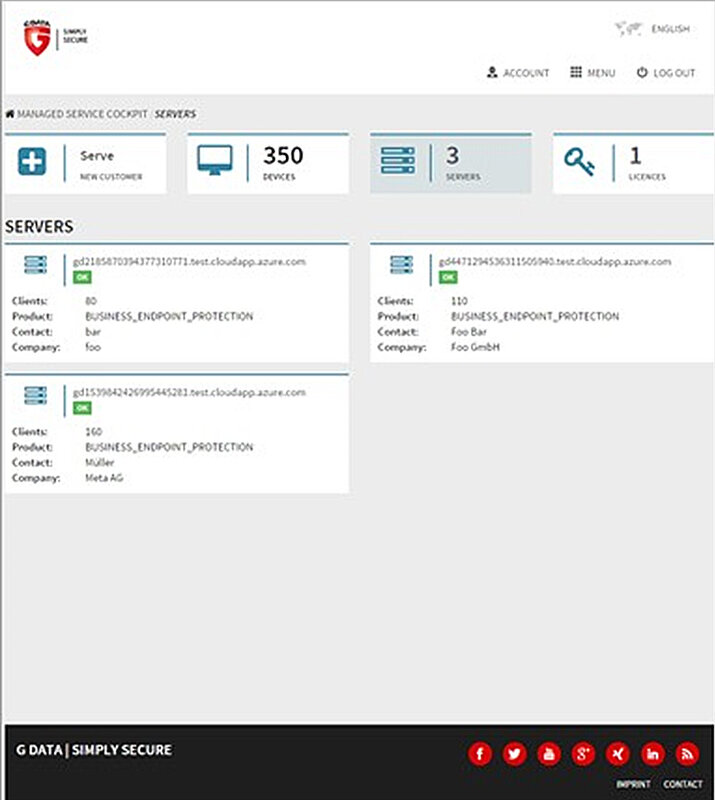715x800 pixels.
Task: Open the YouTube social icon in footer
Action: (x=549, y=754)
